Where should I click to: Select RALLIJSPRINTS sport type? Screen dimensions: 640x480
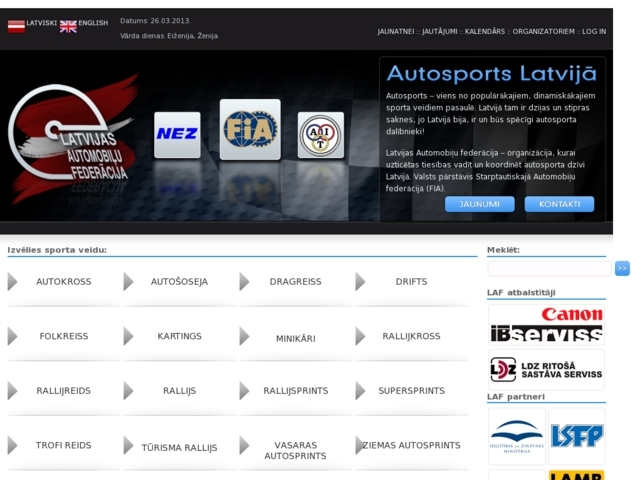point(296,391)
